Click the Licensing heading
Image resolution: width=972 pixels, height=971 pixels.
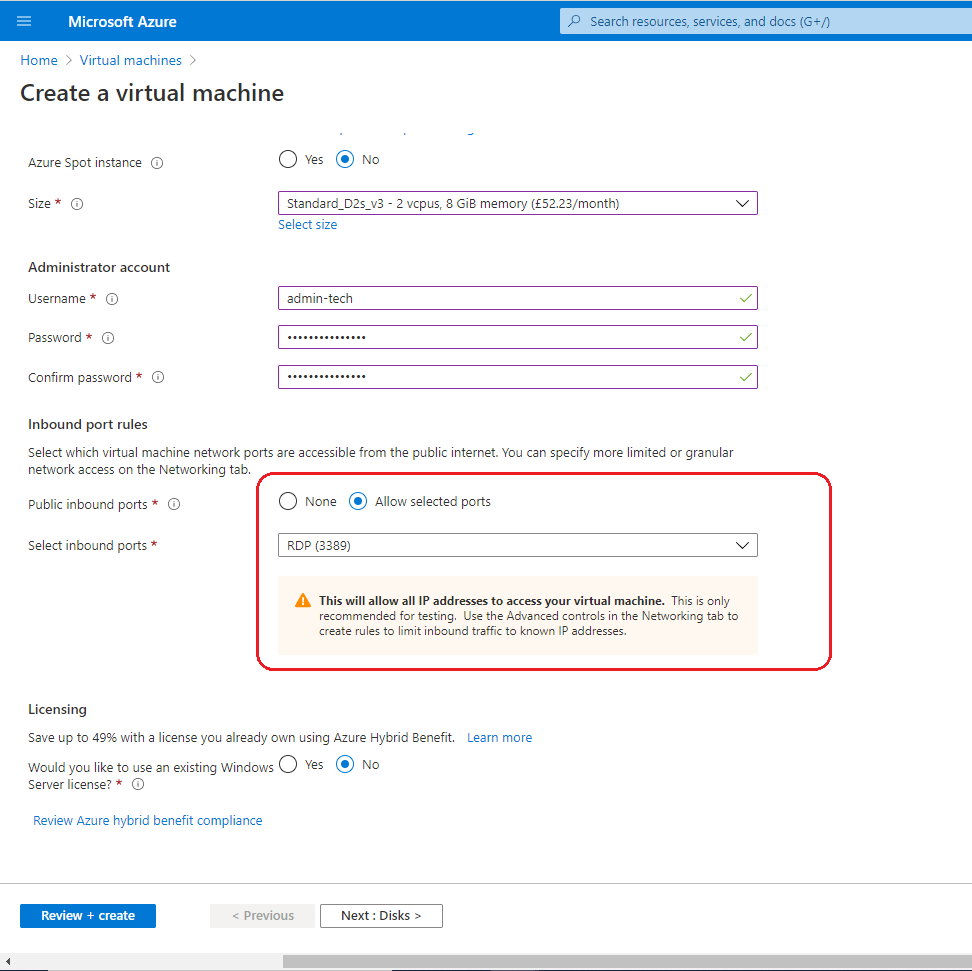point(57,709)
